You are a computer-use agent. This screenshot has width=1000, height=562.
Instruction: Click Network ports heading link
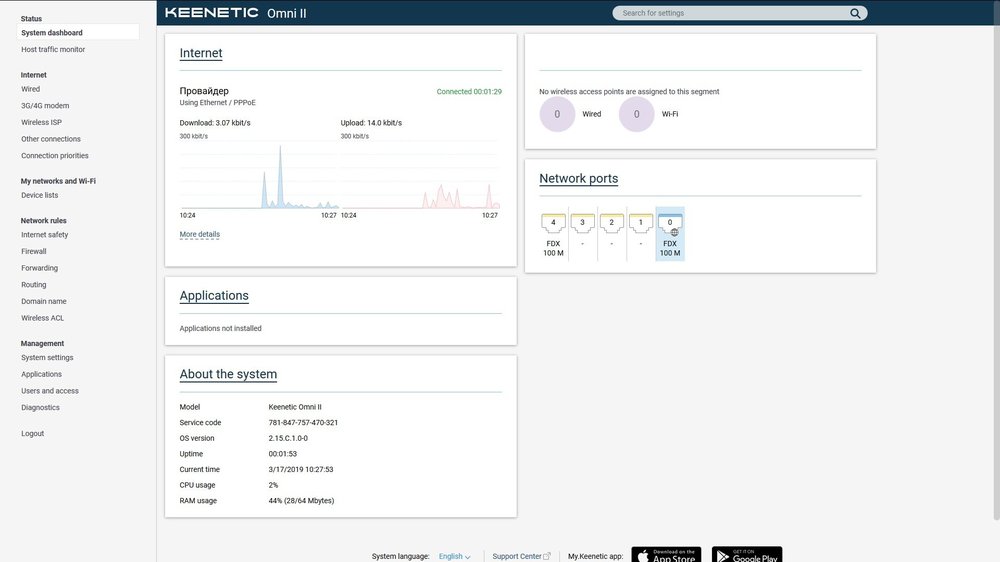578,179
